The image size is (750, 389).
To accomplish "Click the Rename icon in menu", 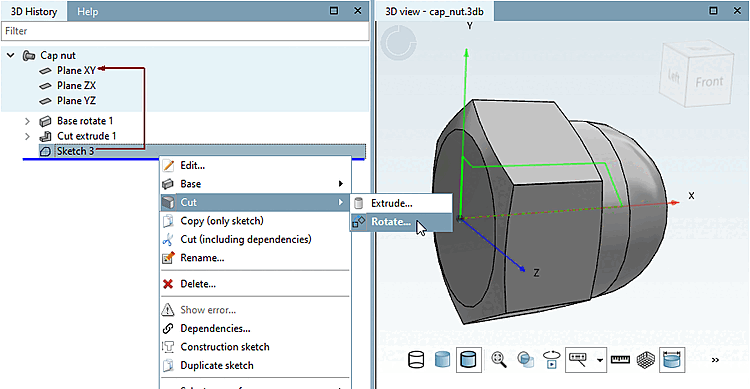I will pos(168,258).
